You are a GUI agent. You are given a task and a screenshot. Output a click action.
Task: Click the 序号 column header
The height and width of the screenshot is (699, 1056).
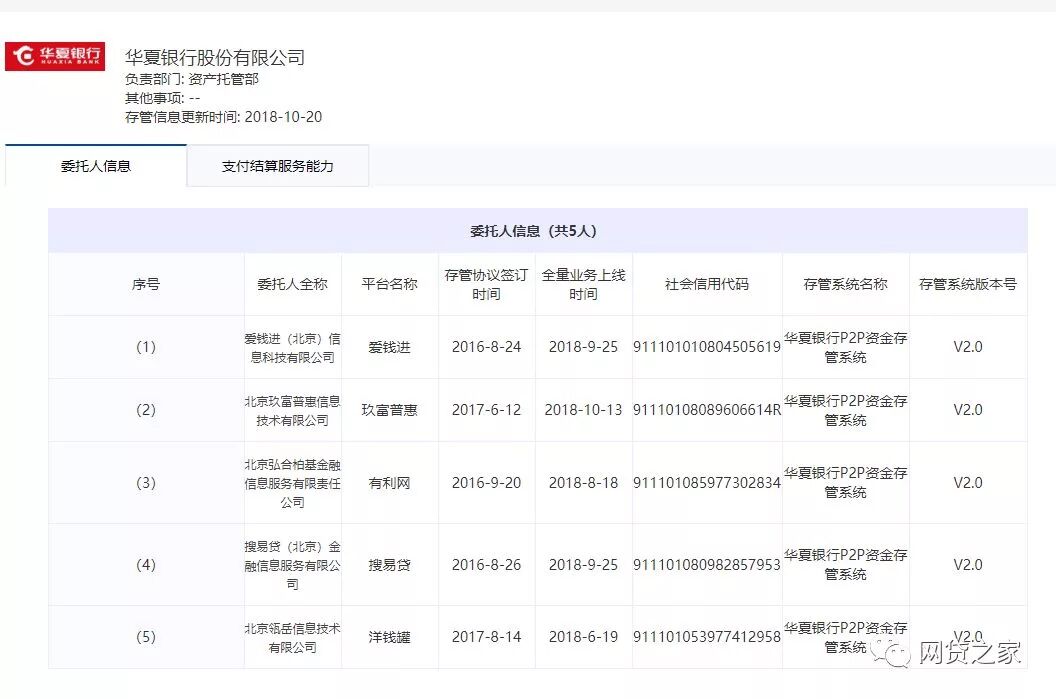pos(146,284)
